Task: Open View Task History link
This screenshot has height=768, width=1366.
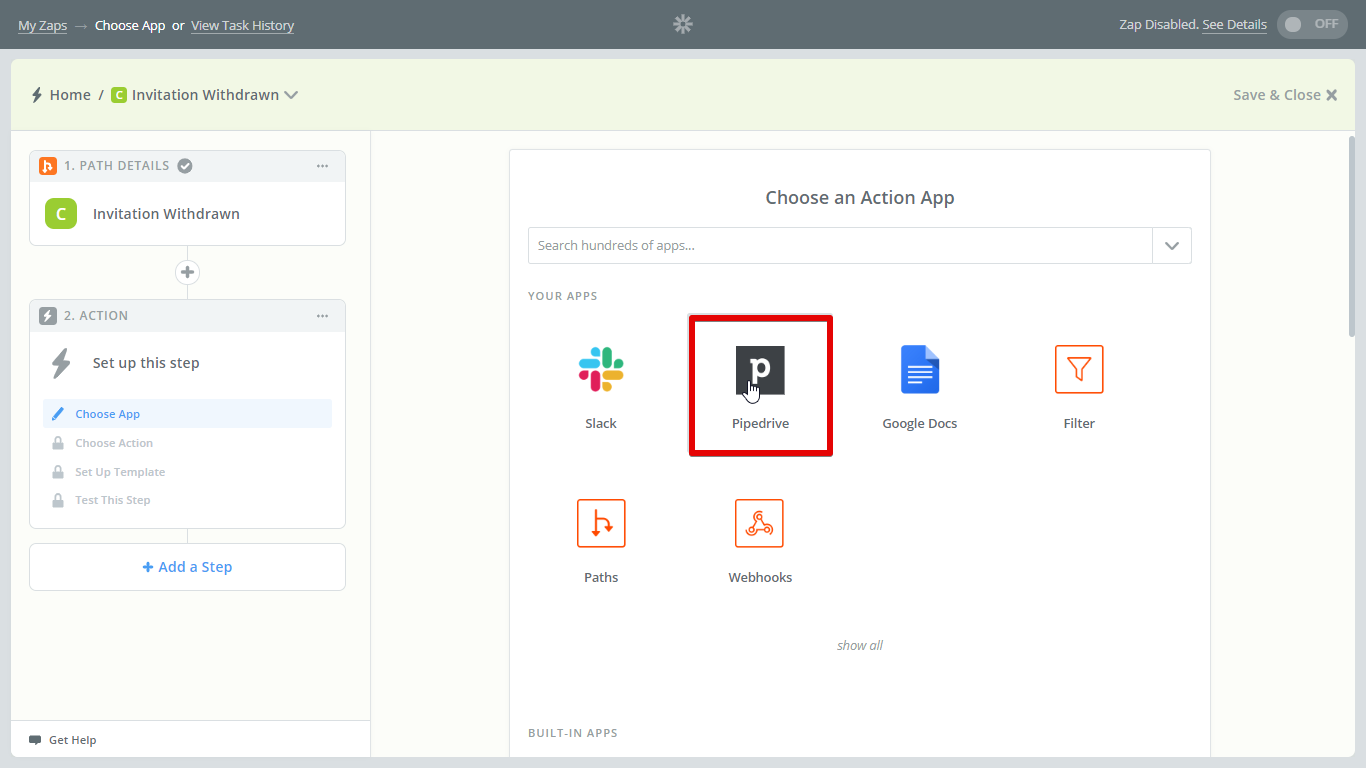Action: (242, 25)
